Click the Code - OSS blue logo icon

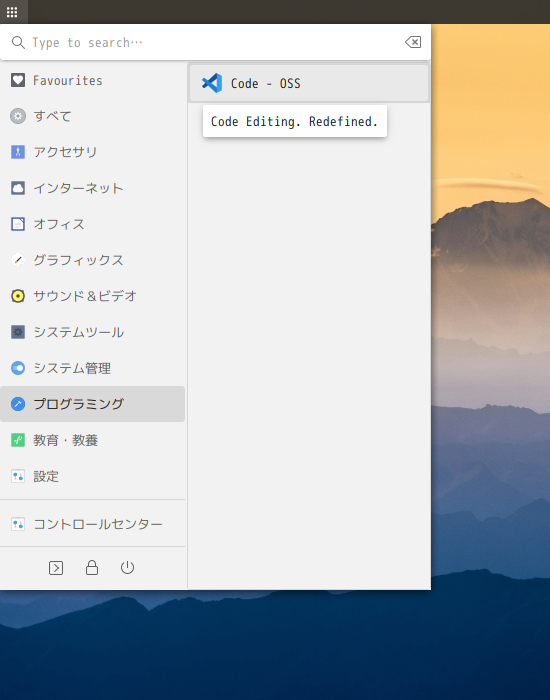click(212, 83)
